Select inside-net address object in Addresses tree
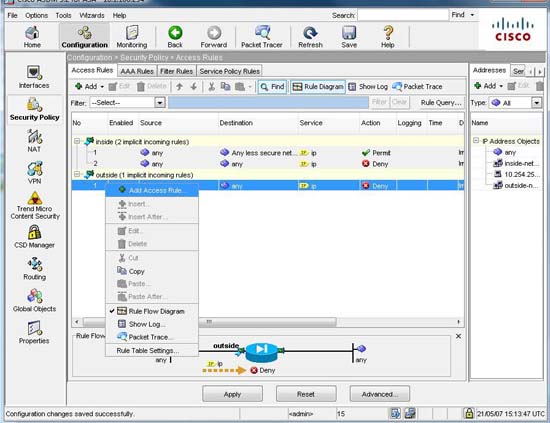Image resolution: width=550 pixels, height=423 pixels. [x=516, y=163]
